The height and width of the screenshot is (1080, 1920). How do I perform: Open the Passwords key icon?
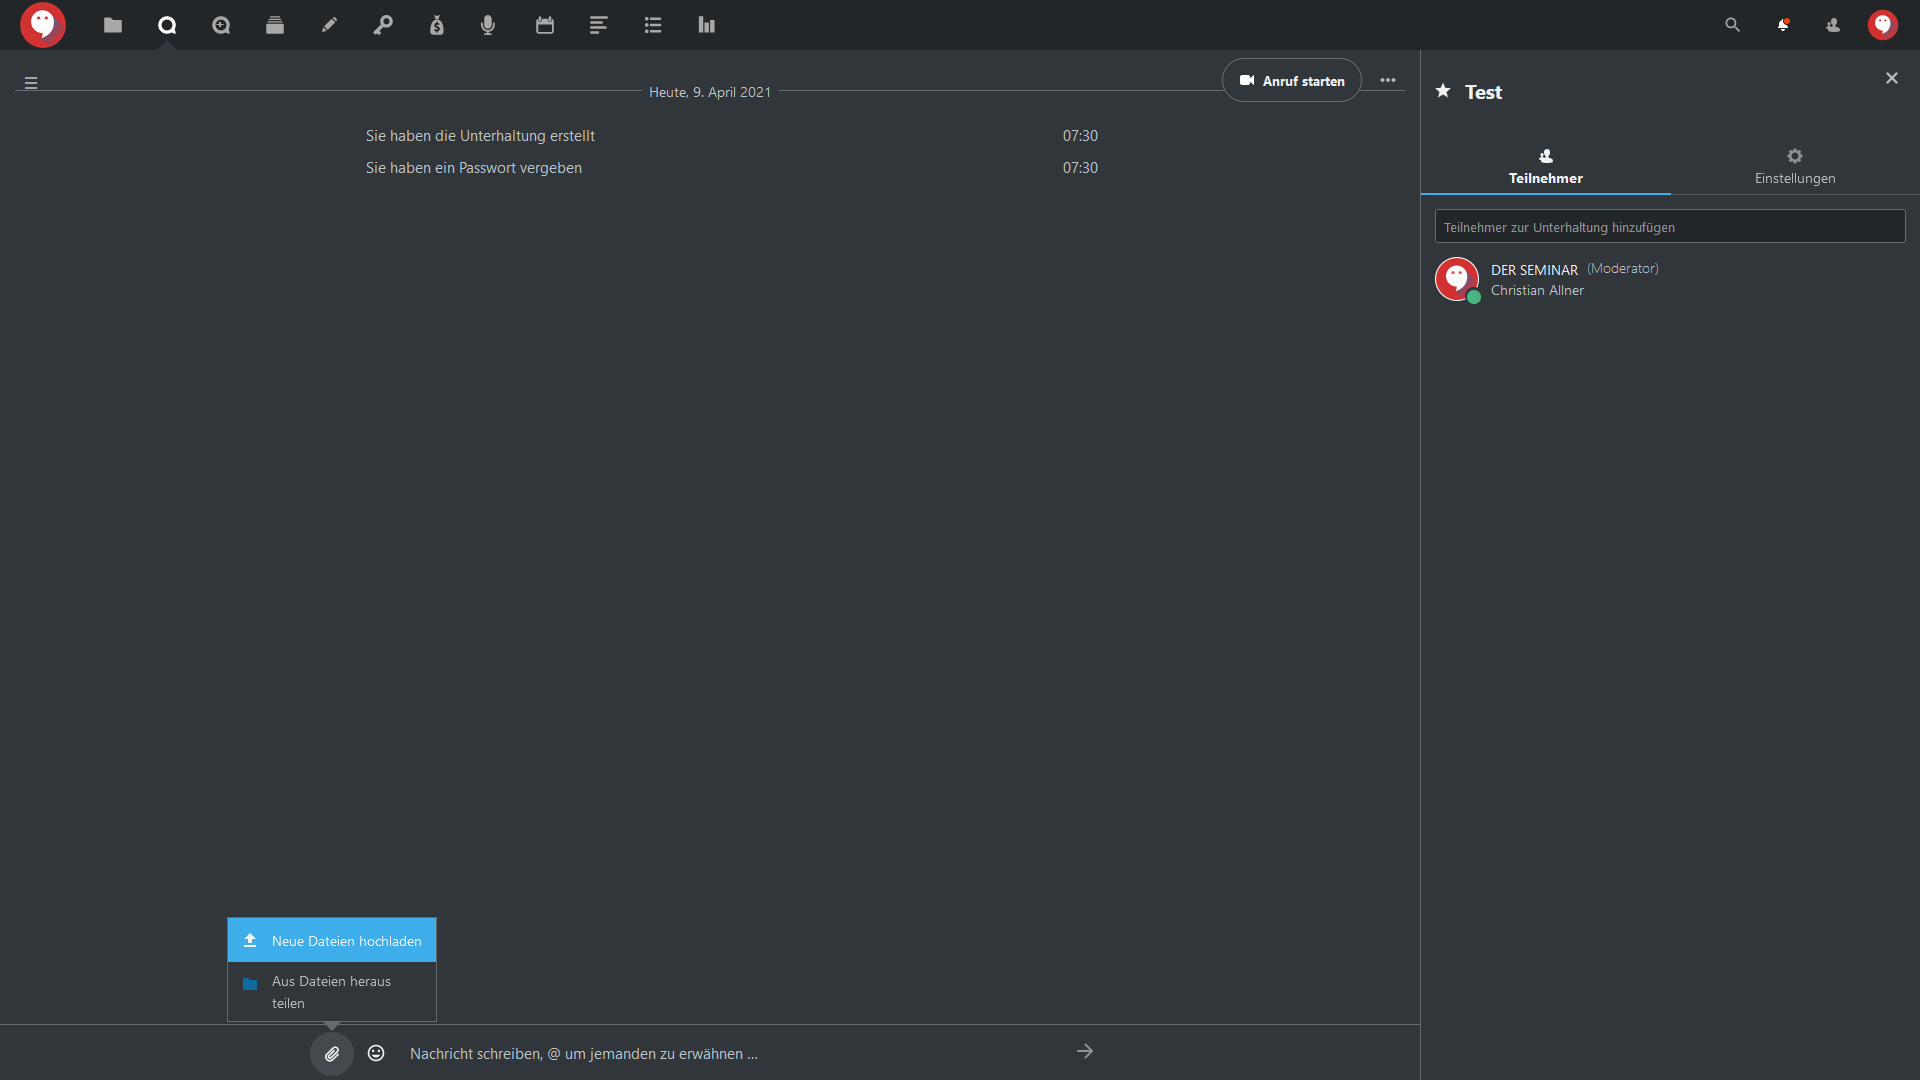click(x=383, y=25)
